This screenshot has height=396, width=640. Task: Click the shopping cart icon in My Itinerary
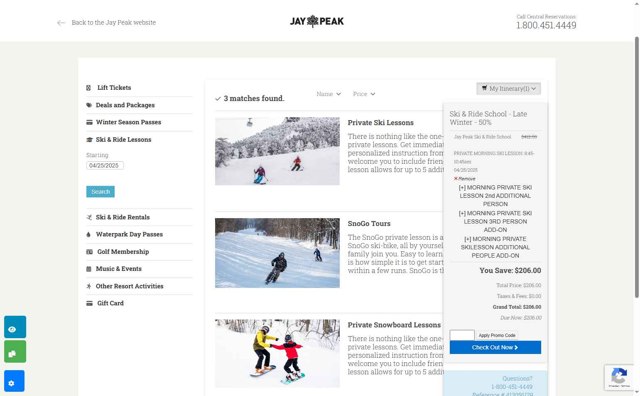pyautogui.click(x=484, y=88)
